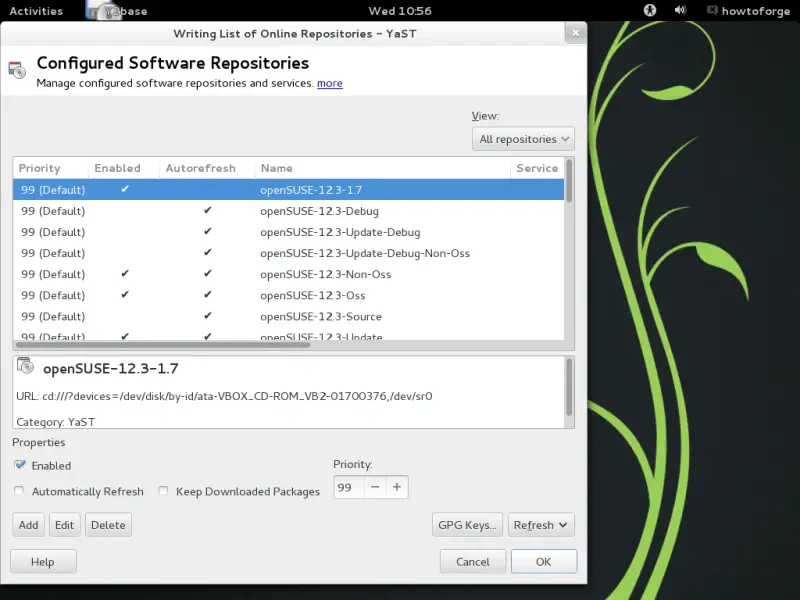The image size is (800, 600).
Task: Select the openSUSE-12.3-Debug repository row
Action: 289,211
